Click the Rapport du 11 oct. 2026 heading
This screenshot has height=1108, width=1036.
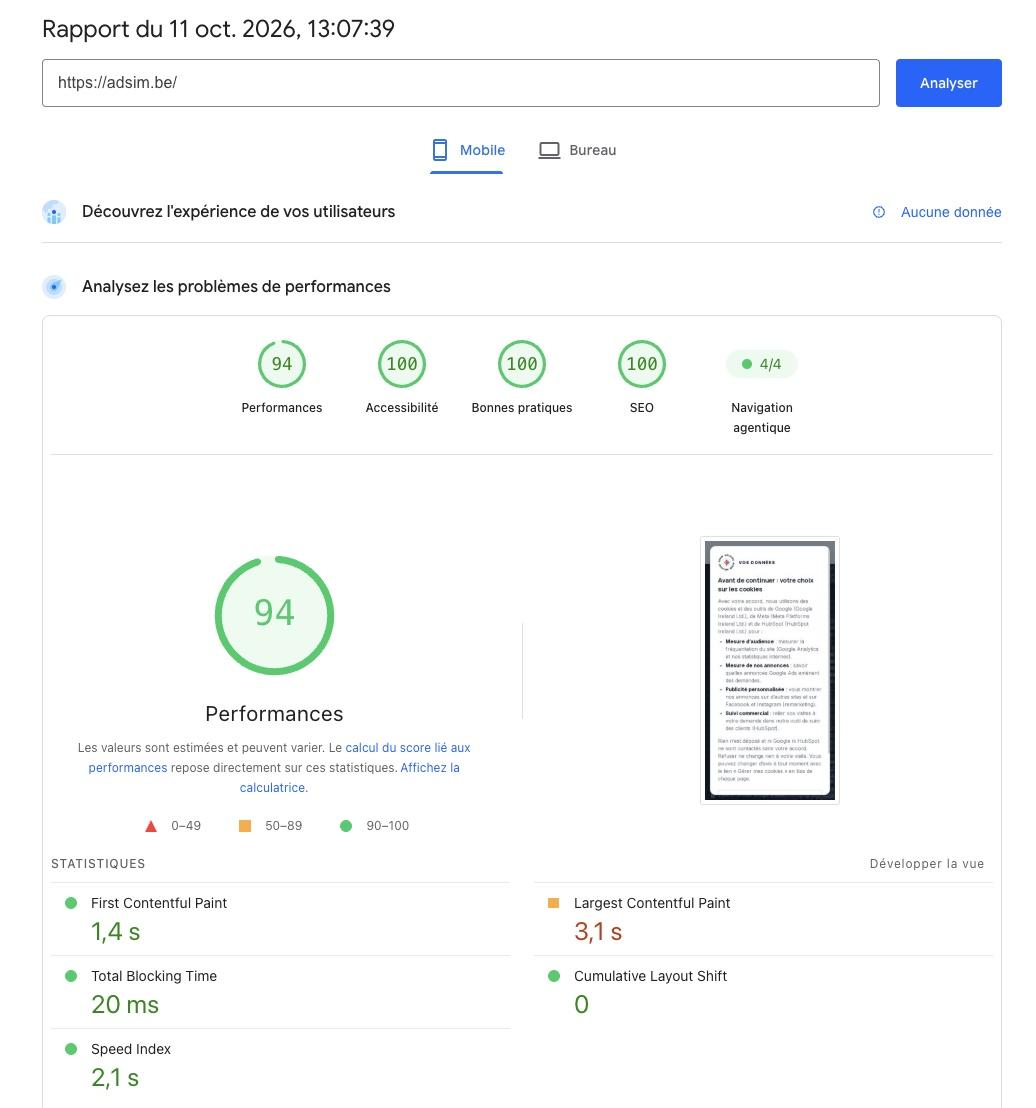218,29
